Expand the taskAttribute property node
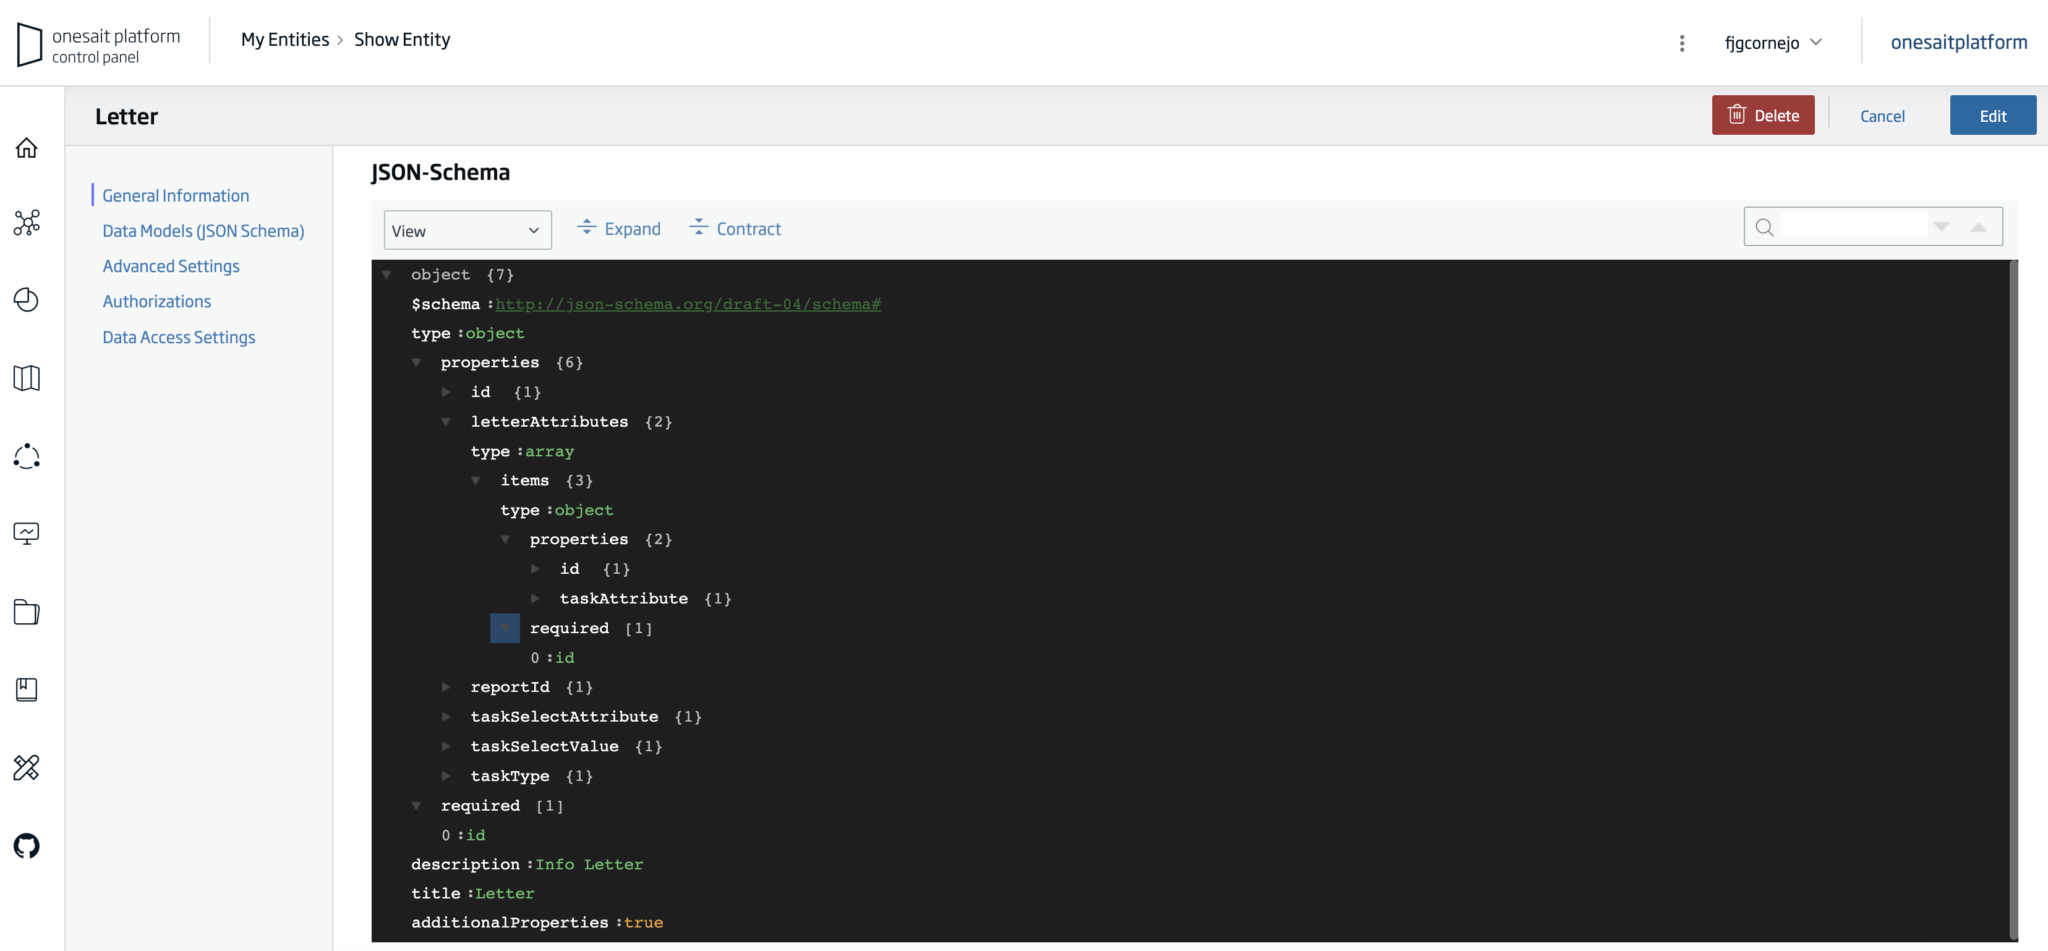Screen dimensions: 2048x951 point(536,598)
